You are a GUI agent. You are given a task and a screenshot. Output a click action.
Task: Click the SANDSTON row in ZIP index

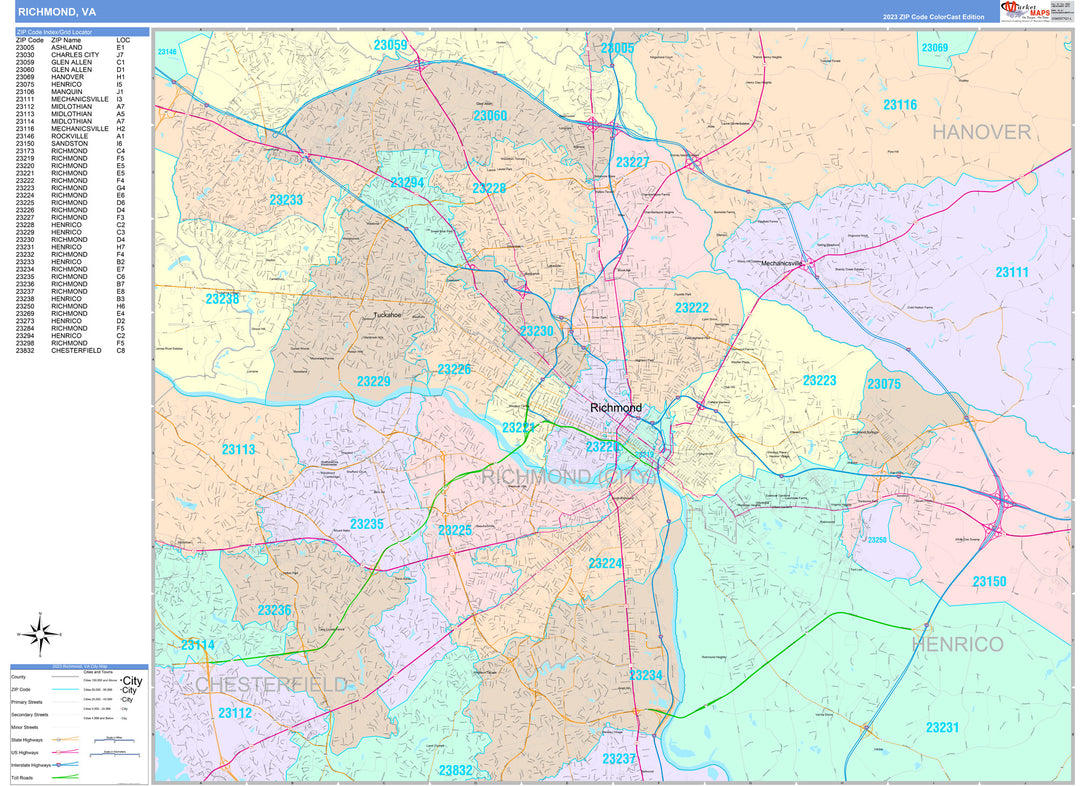70,143
